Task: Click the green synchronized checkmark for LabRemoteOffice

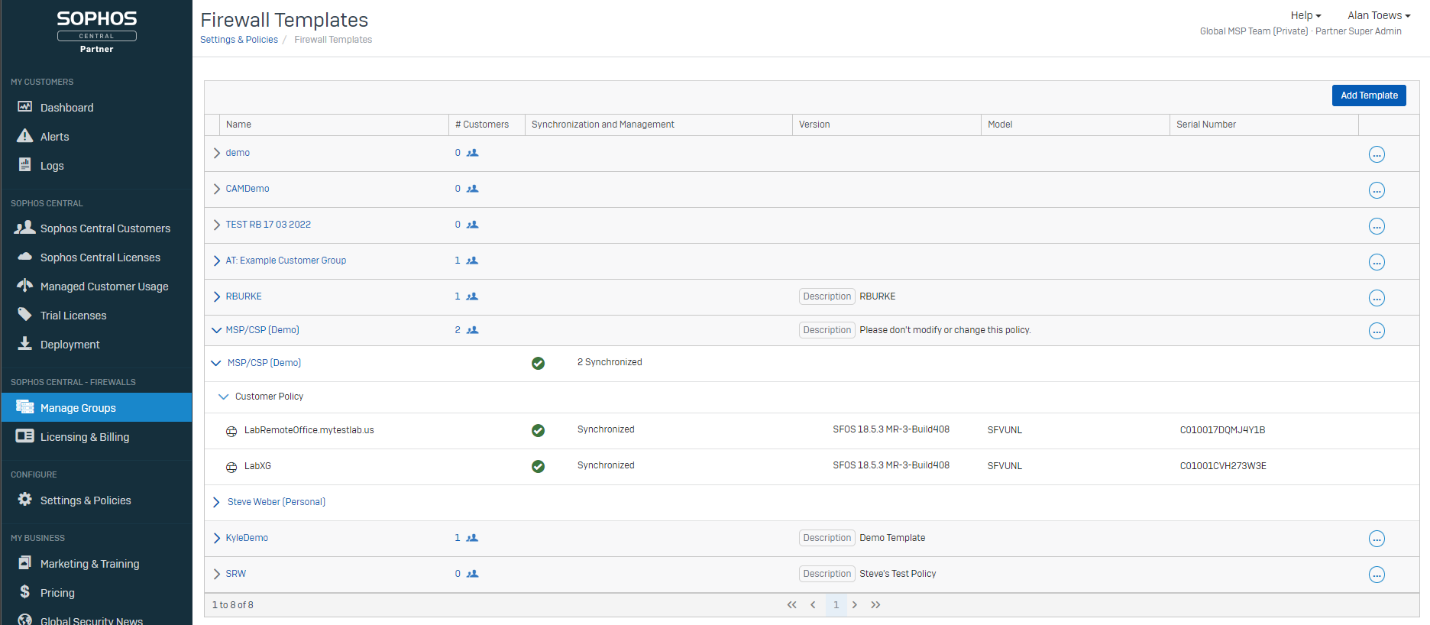Action: coord(538,430)
